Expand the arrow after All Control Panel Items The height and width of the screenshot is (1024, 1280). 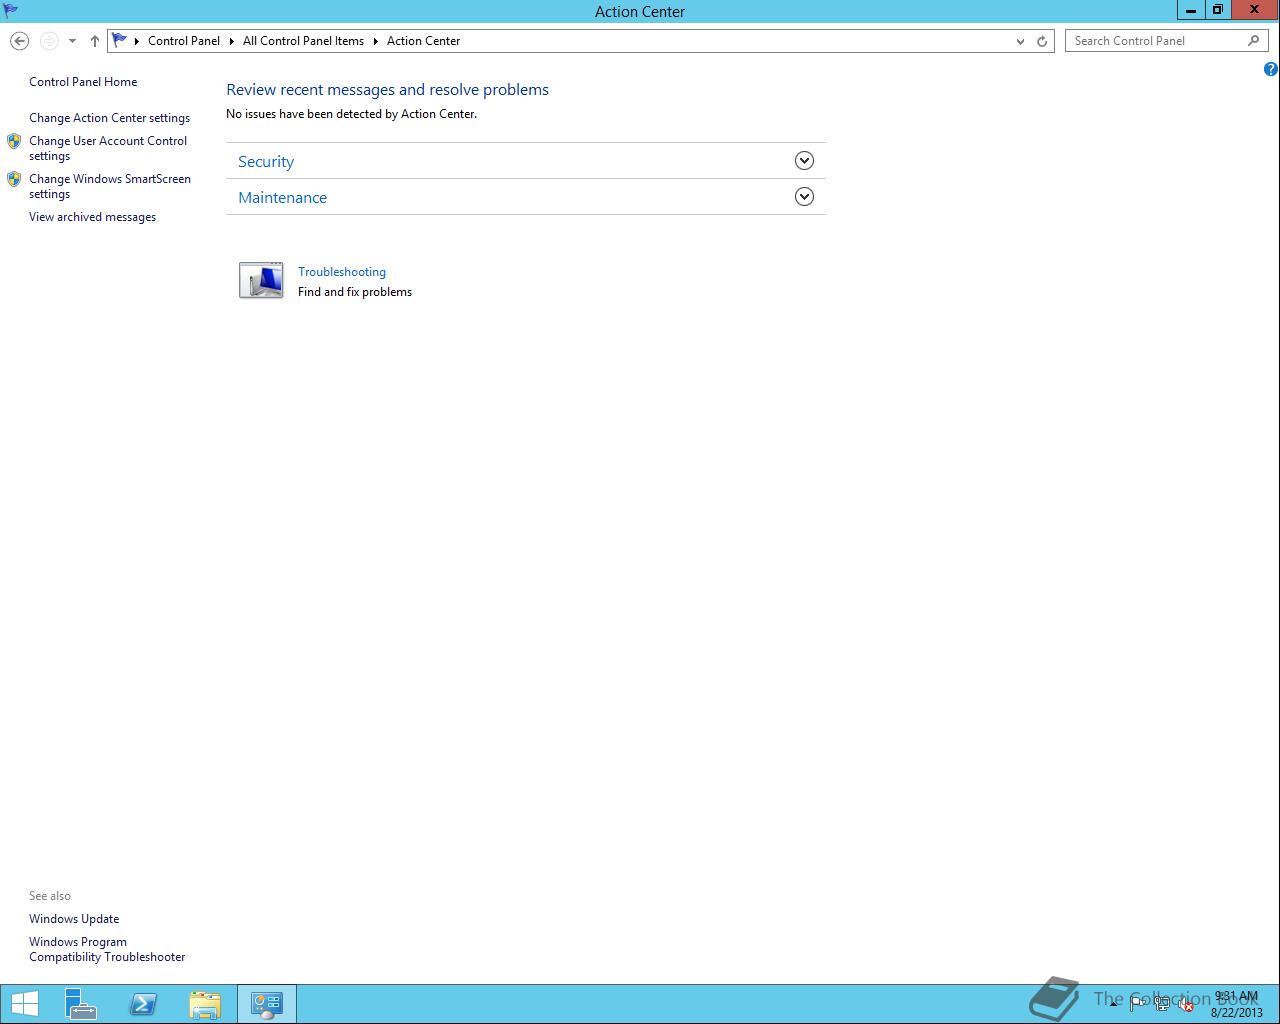[376, 41]
